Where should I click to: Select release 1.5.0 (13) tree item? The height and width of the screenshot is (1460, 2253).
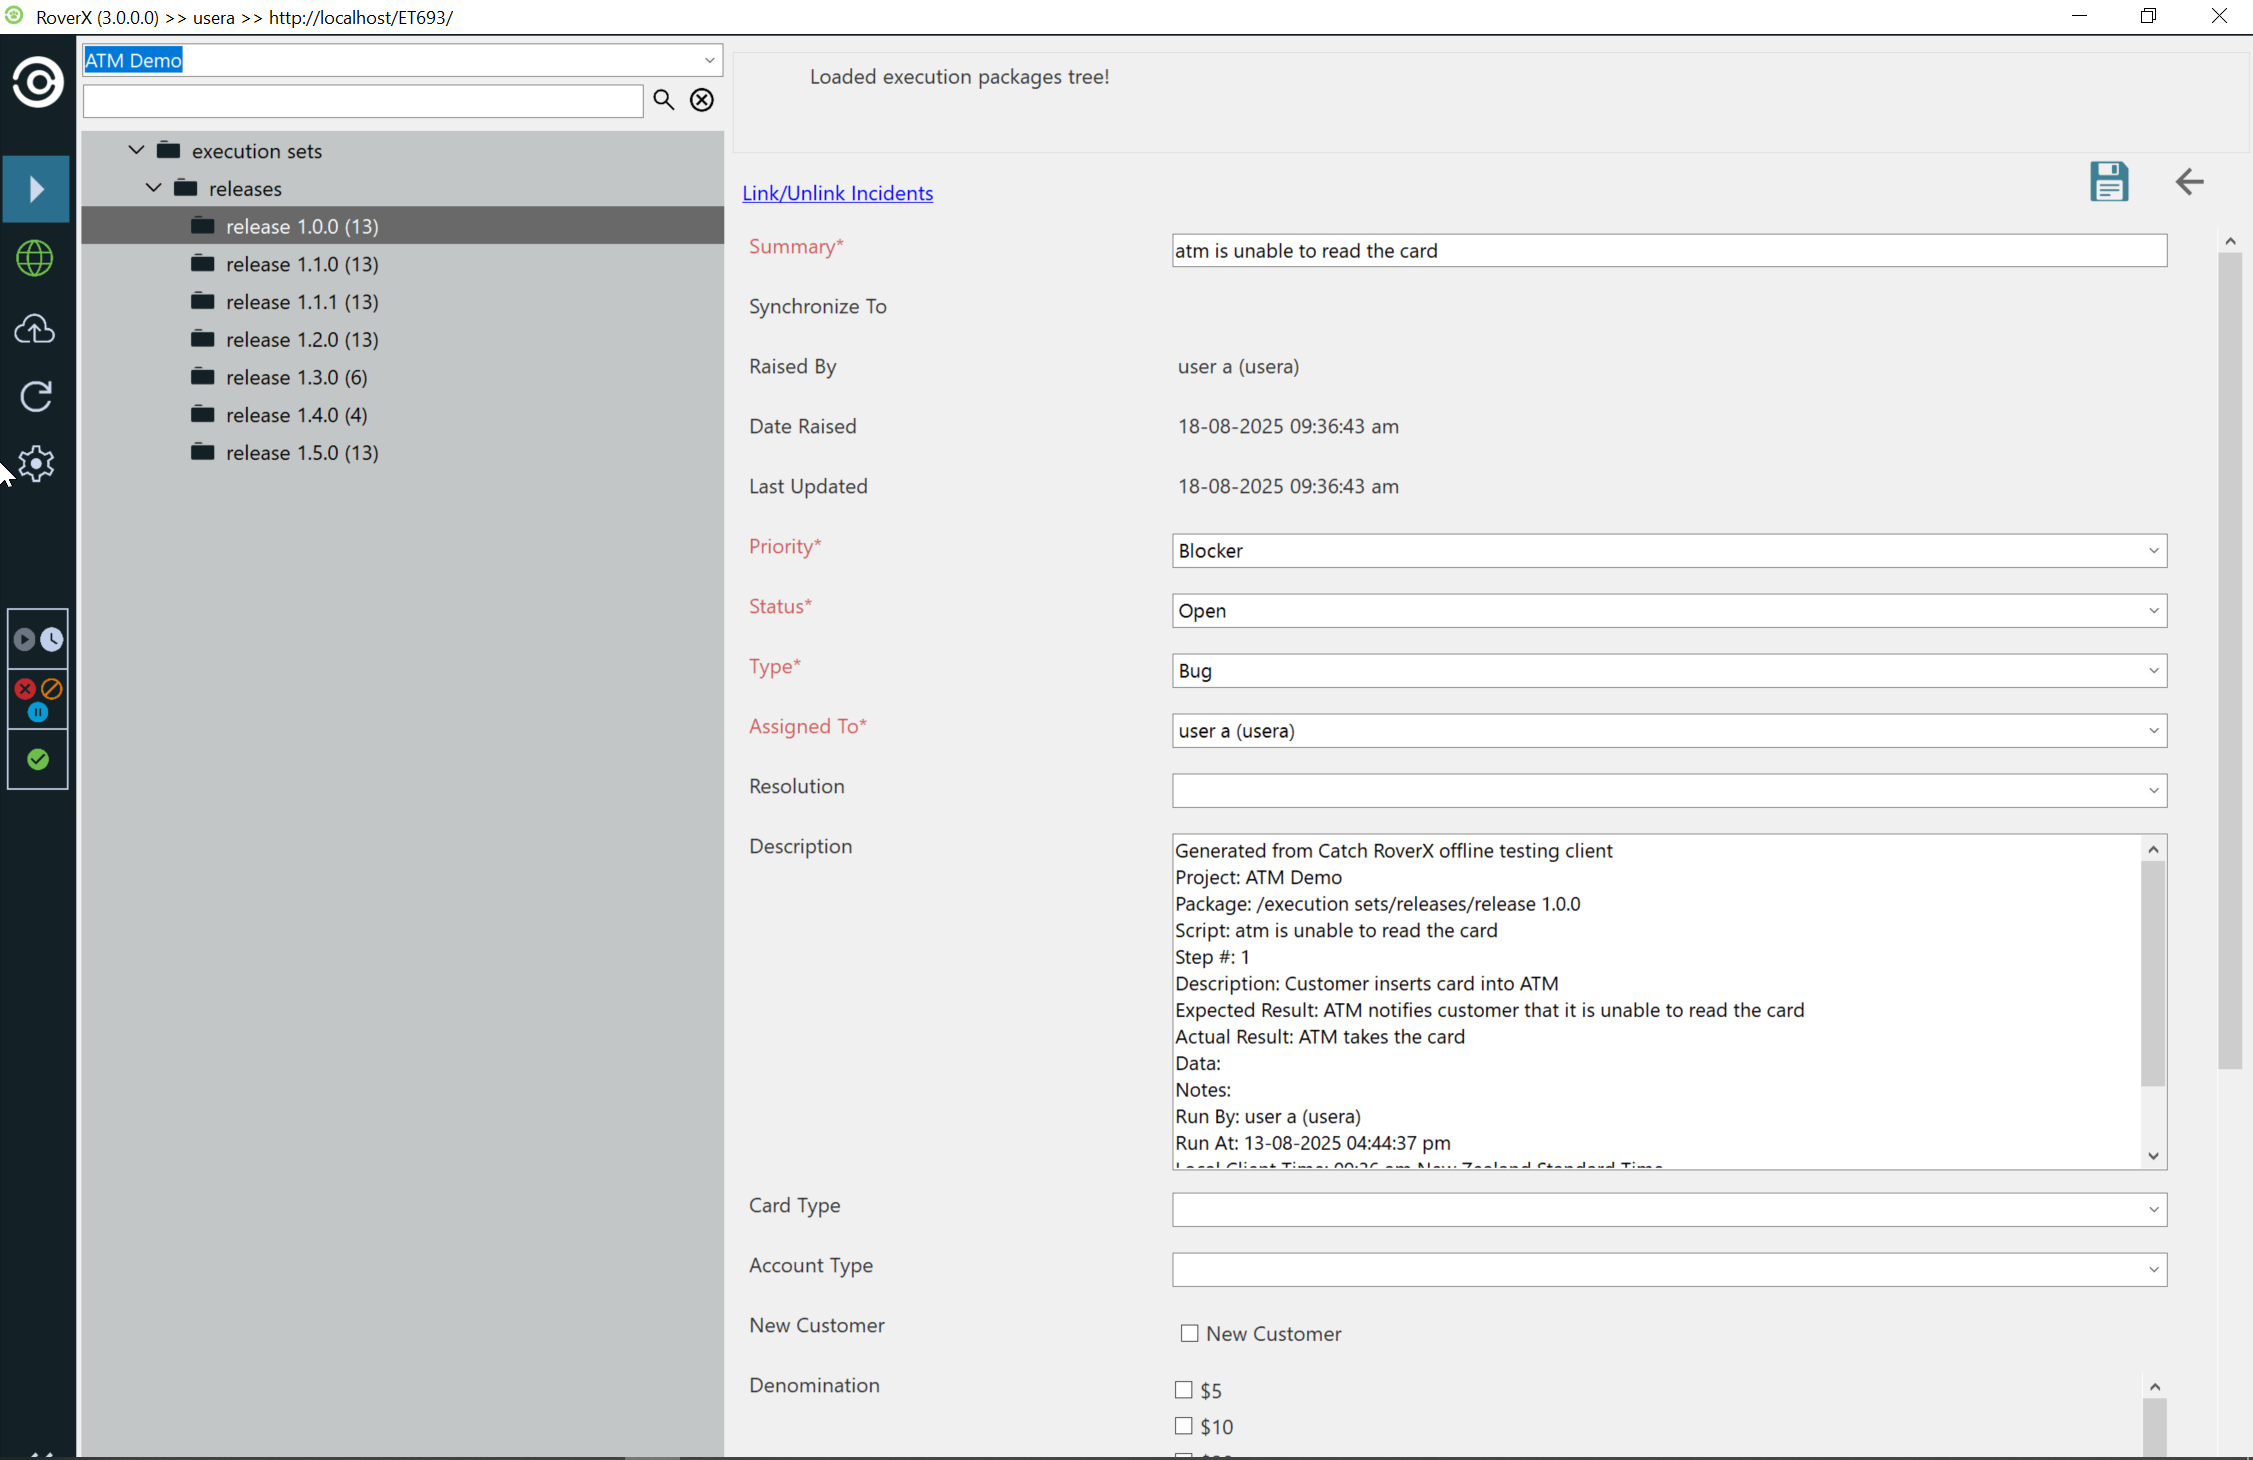click(302, 453)
